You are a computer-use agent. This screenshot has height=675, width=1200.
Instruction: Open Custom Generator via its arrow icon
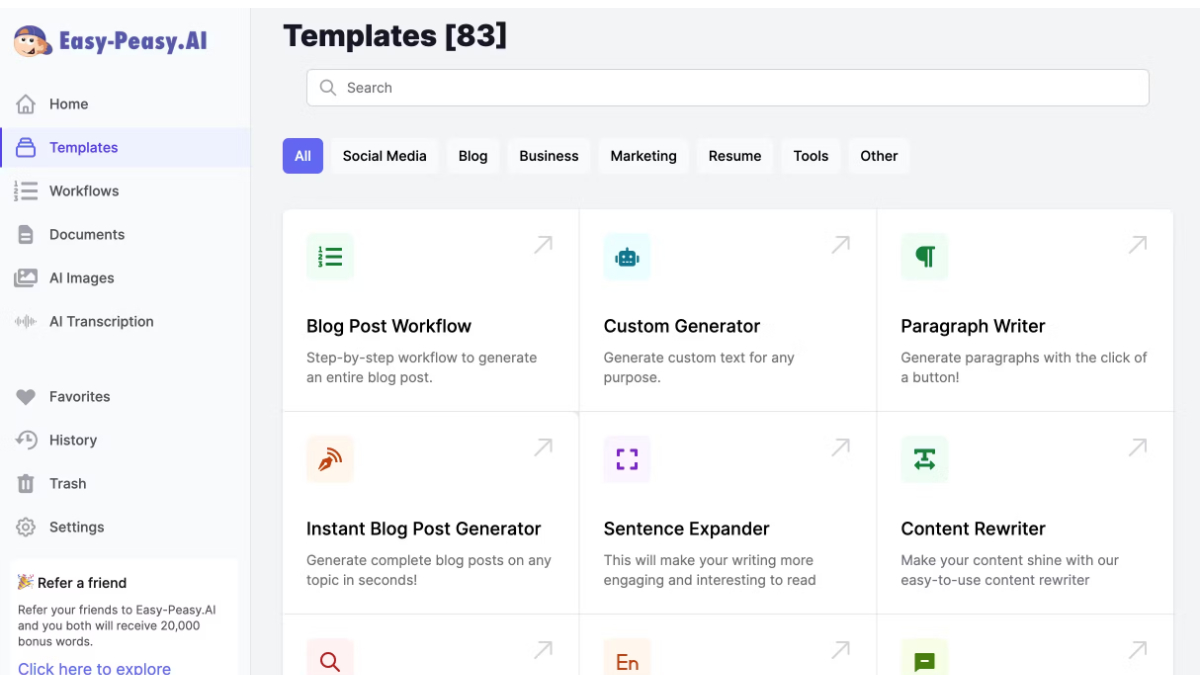click(841, 245)
